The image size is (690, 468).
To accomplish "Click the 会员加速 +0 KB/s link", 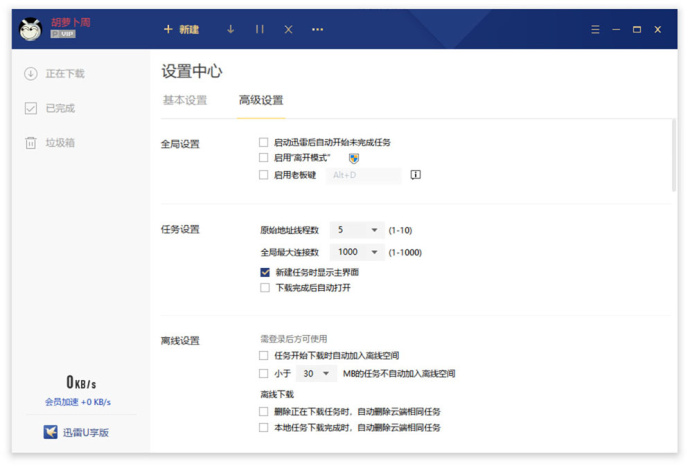I will [x=78, y=402].
